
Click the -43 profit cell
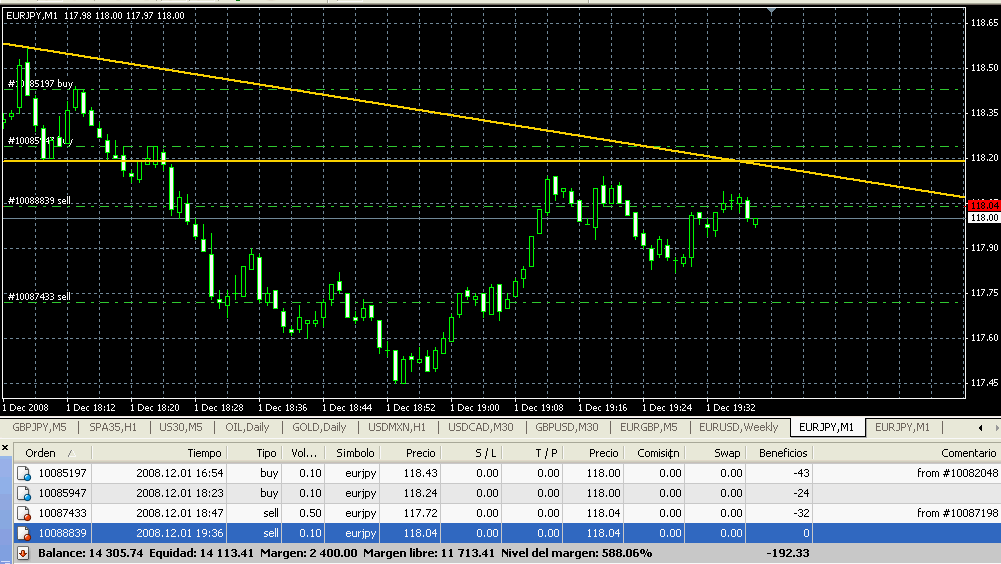pos(801,473)
